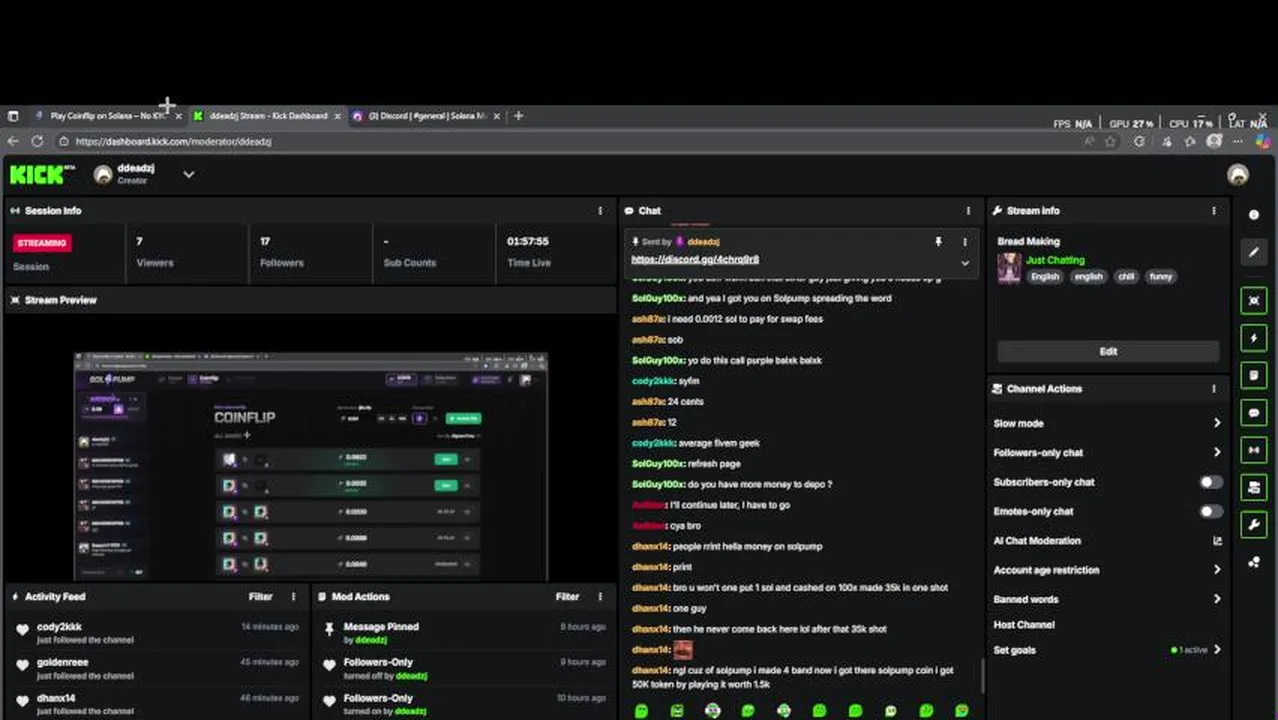Viewport: 1278px width, 720px height.
Task: Open the ddeadzj creator account dropdown
Action: pos(188,174)
